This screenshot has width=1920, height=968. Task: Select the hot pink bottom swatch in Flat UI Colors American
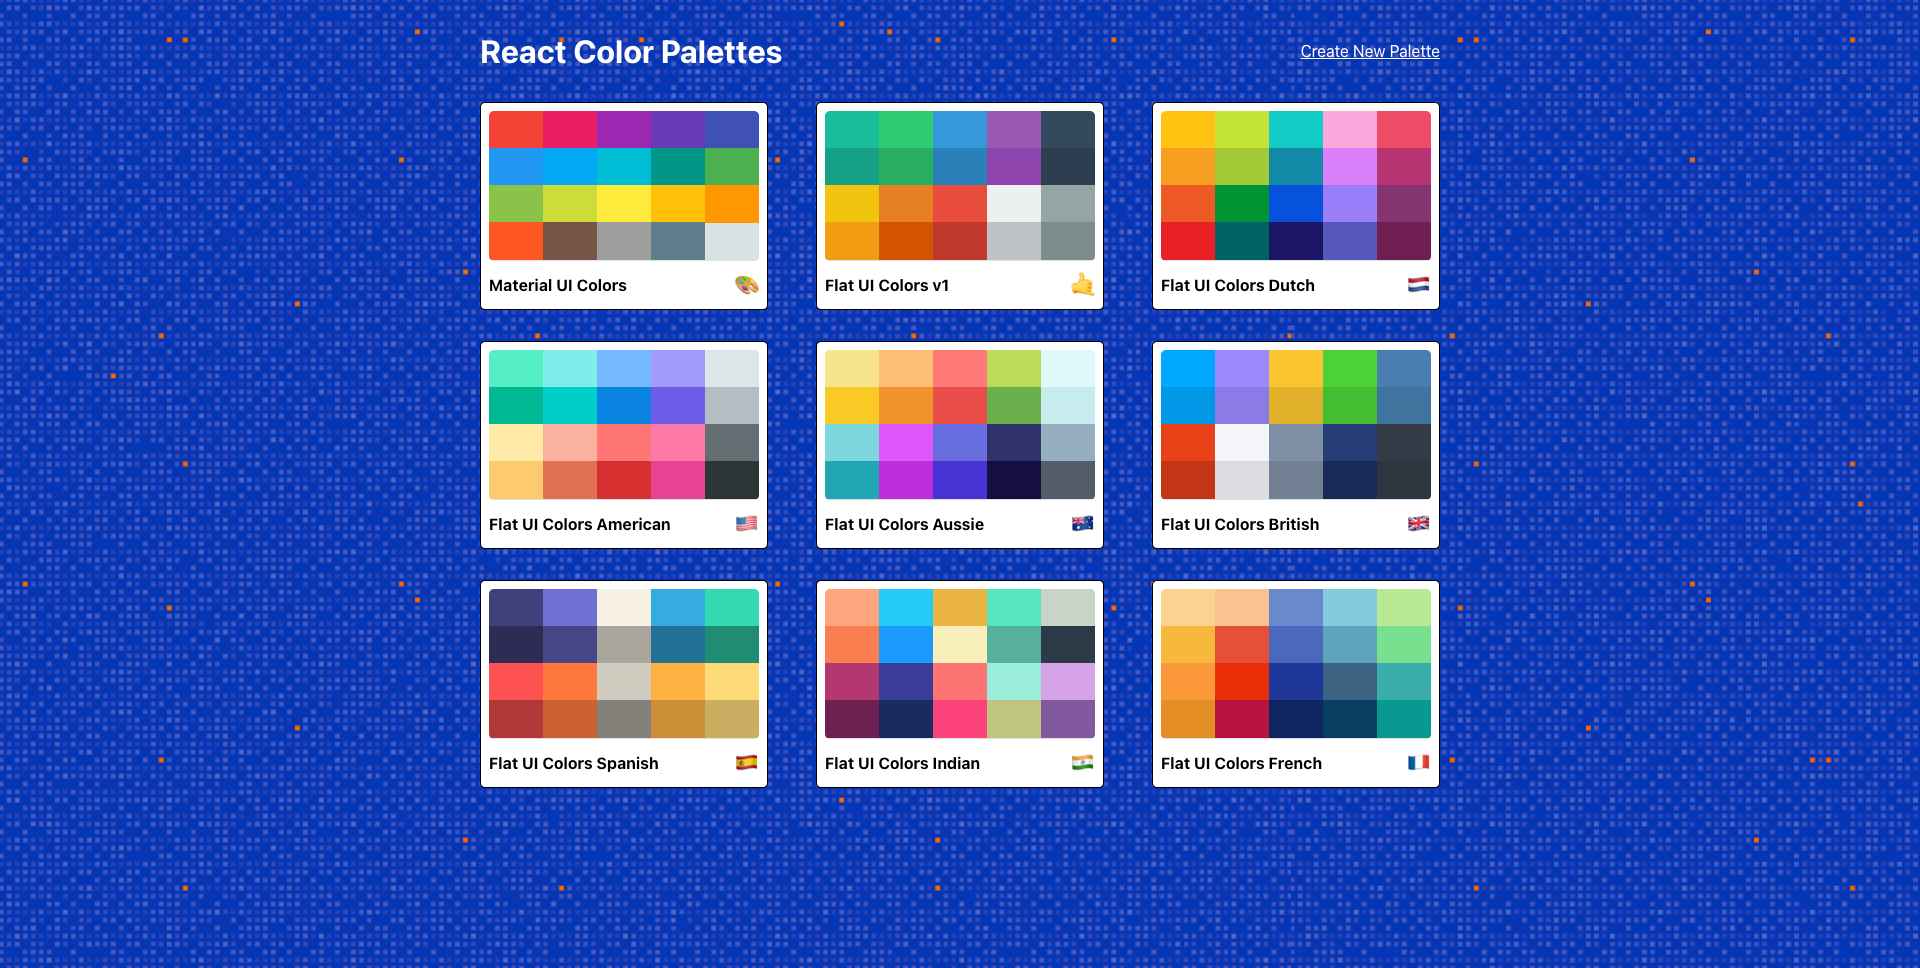(678, 480)
